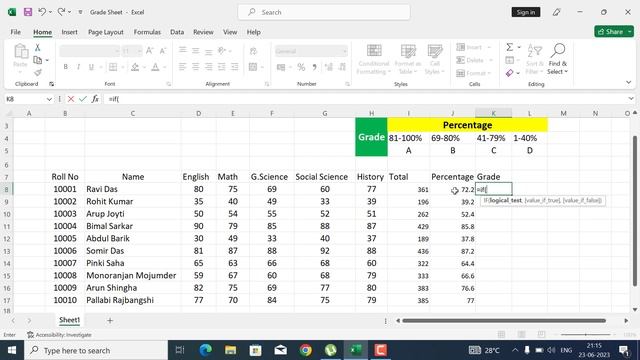Select the Sheet1 tab
The height and width of the screenshot is (360, 640).
click(69, 320)
